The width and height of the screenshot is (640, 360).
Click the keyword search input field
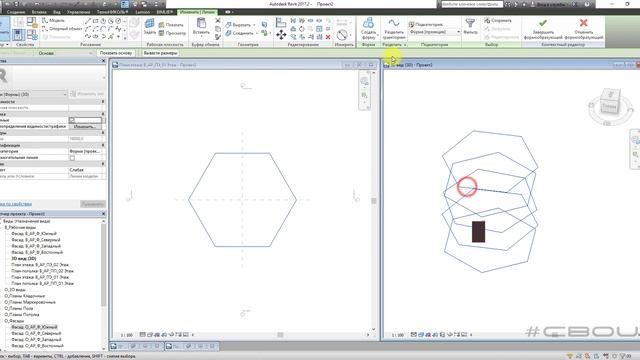click(x=472, y=4)
